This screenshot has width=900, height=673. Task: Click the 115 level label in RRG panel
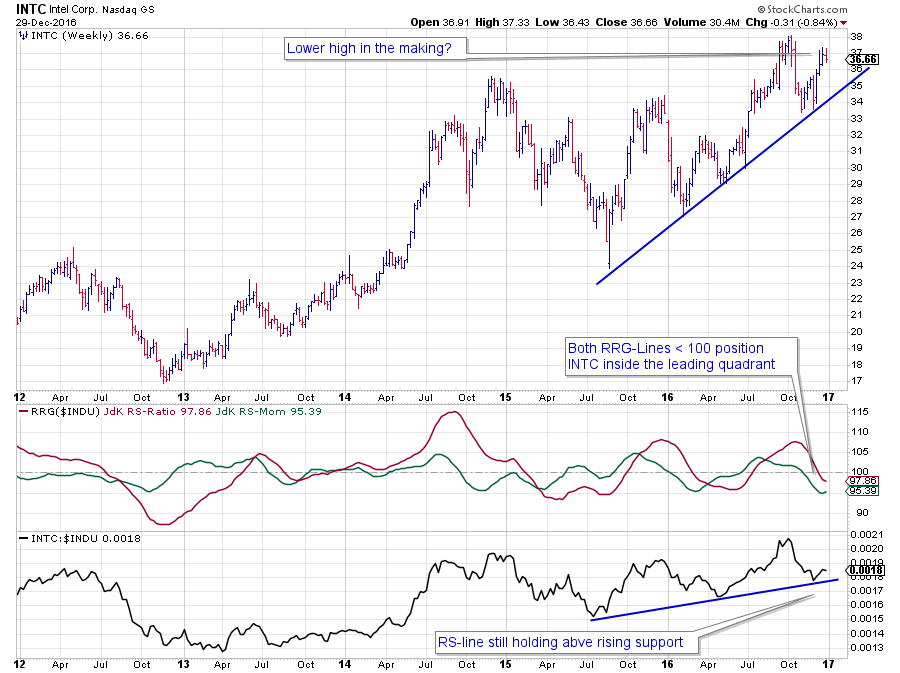coord(859,412)
